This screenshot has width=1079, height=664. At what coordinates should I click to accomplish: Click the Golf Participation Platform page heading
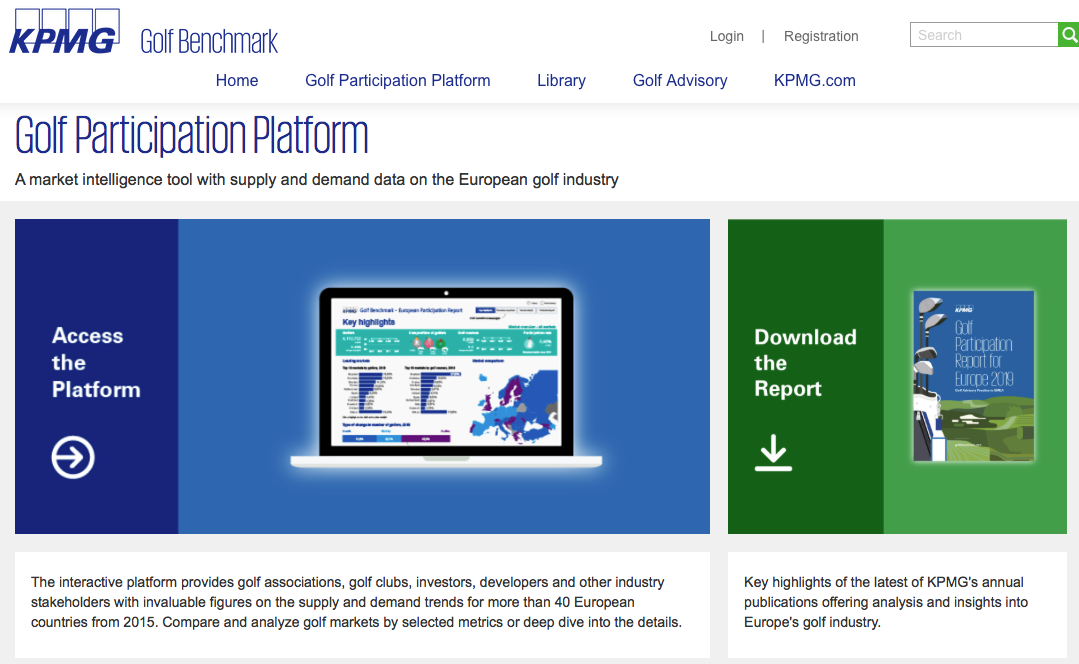(x=192, y=136)
